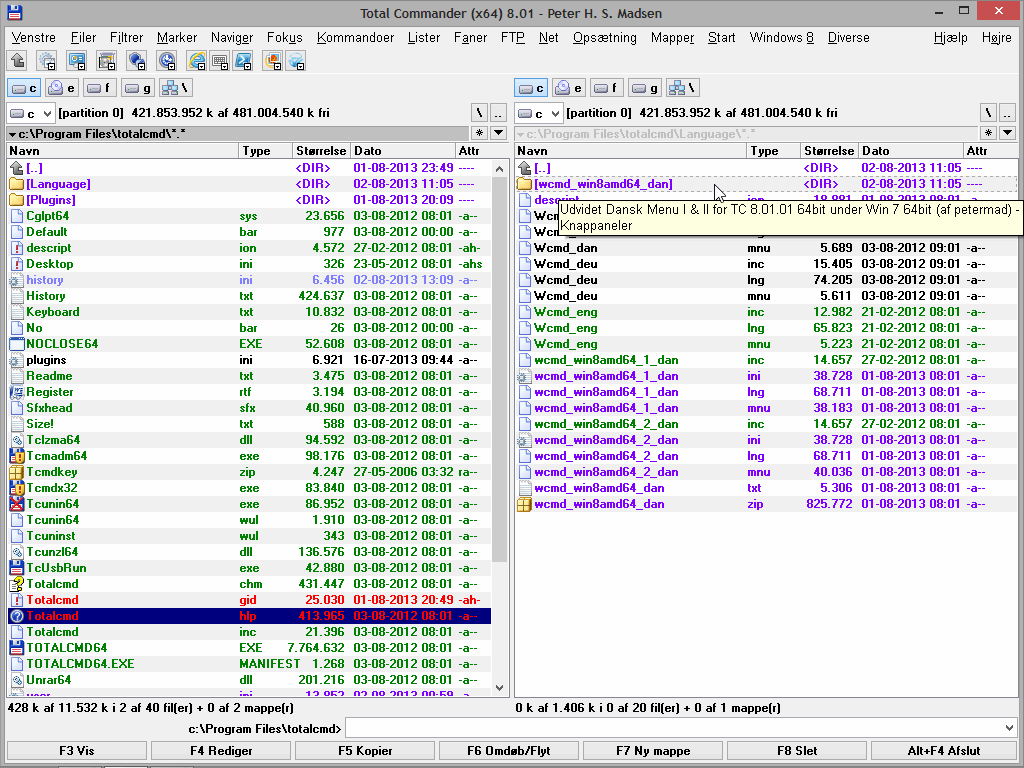Open left panel favorites hotlist asterisk button
This screenshot has height=768, width=1024.
pyautogui.click(x=480, y=133)
